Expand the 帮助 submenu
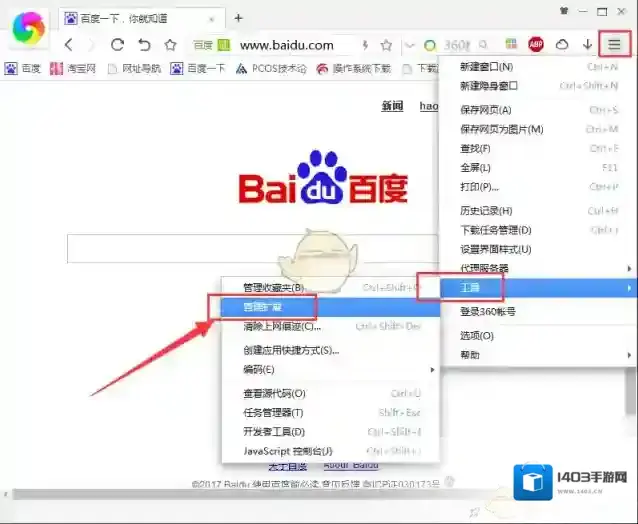 [538, 355]
